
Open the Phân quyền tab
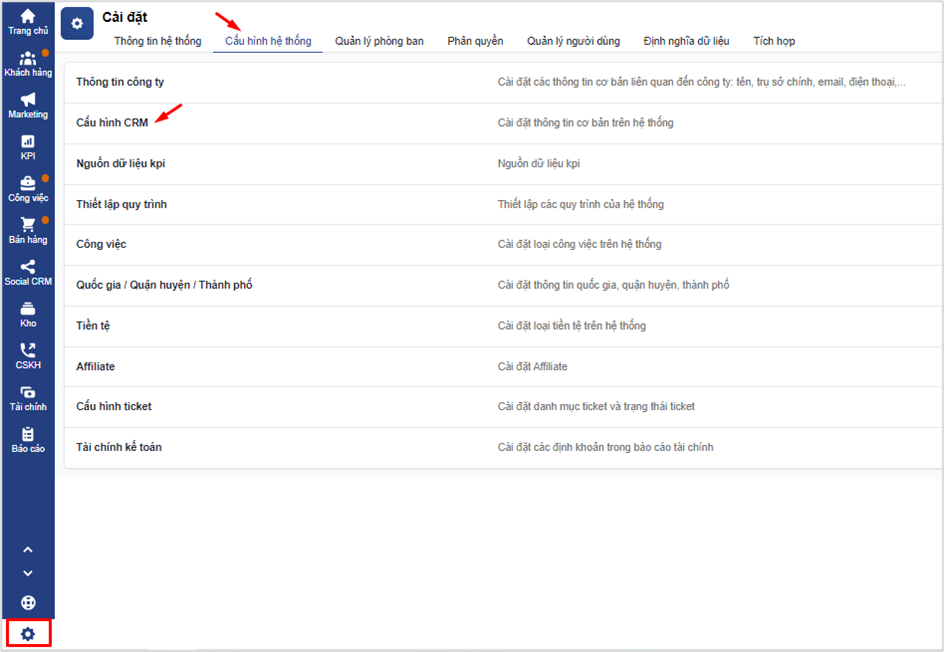tap(475, 41)
